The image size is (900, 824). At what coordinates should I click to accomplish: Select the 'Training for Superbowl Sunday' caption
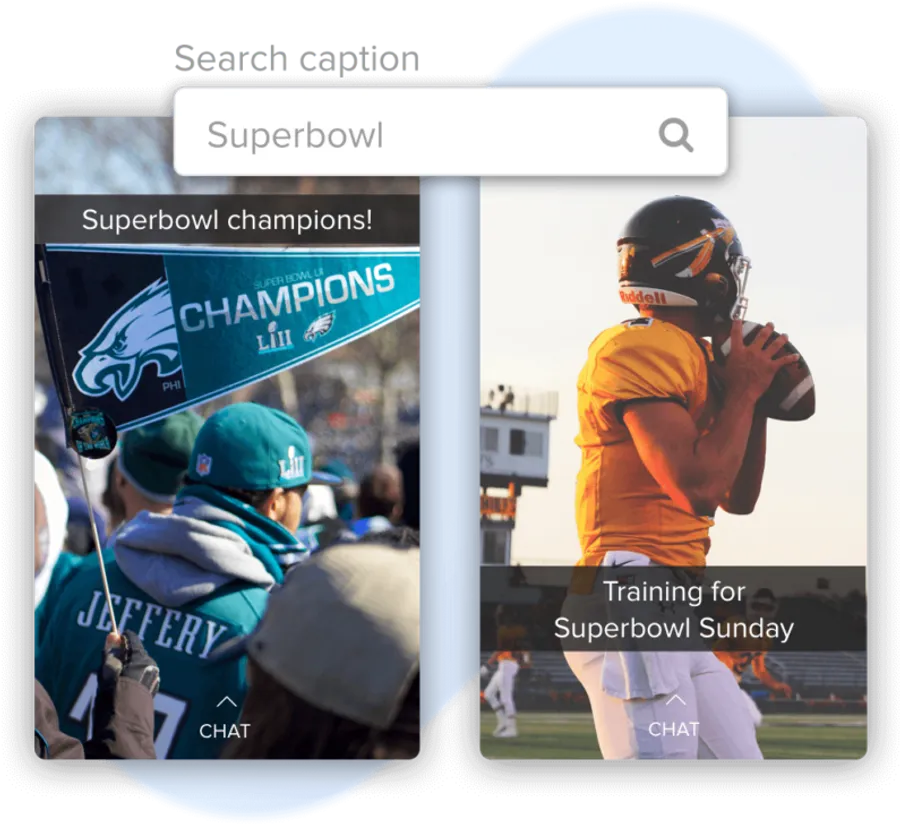pos(673,609)
